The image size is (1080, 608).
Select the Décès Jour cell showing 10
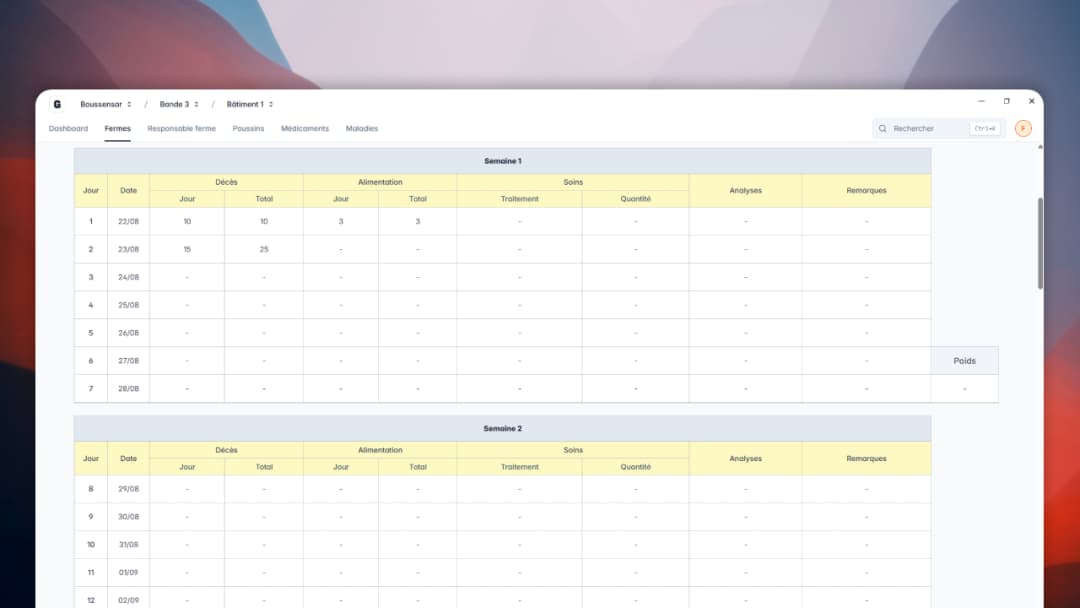[186, 221]
